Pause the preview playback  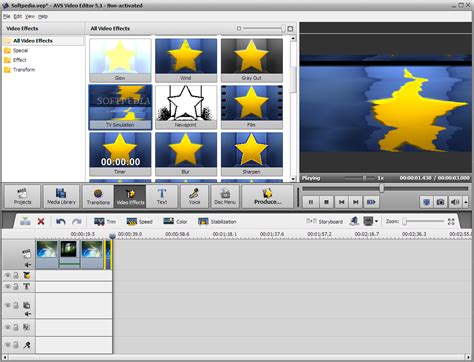(311, 202)
